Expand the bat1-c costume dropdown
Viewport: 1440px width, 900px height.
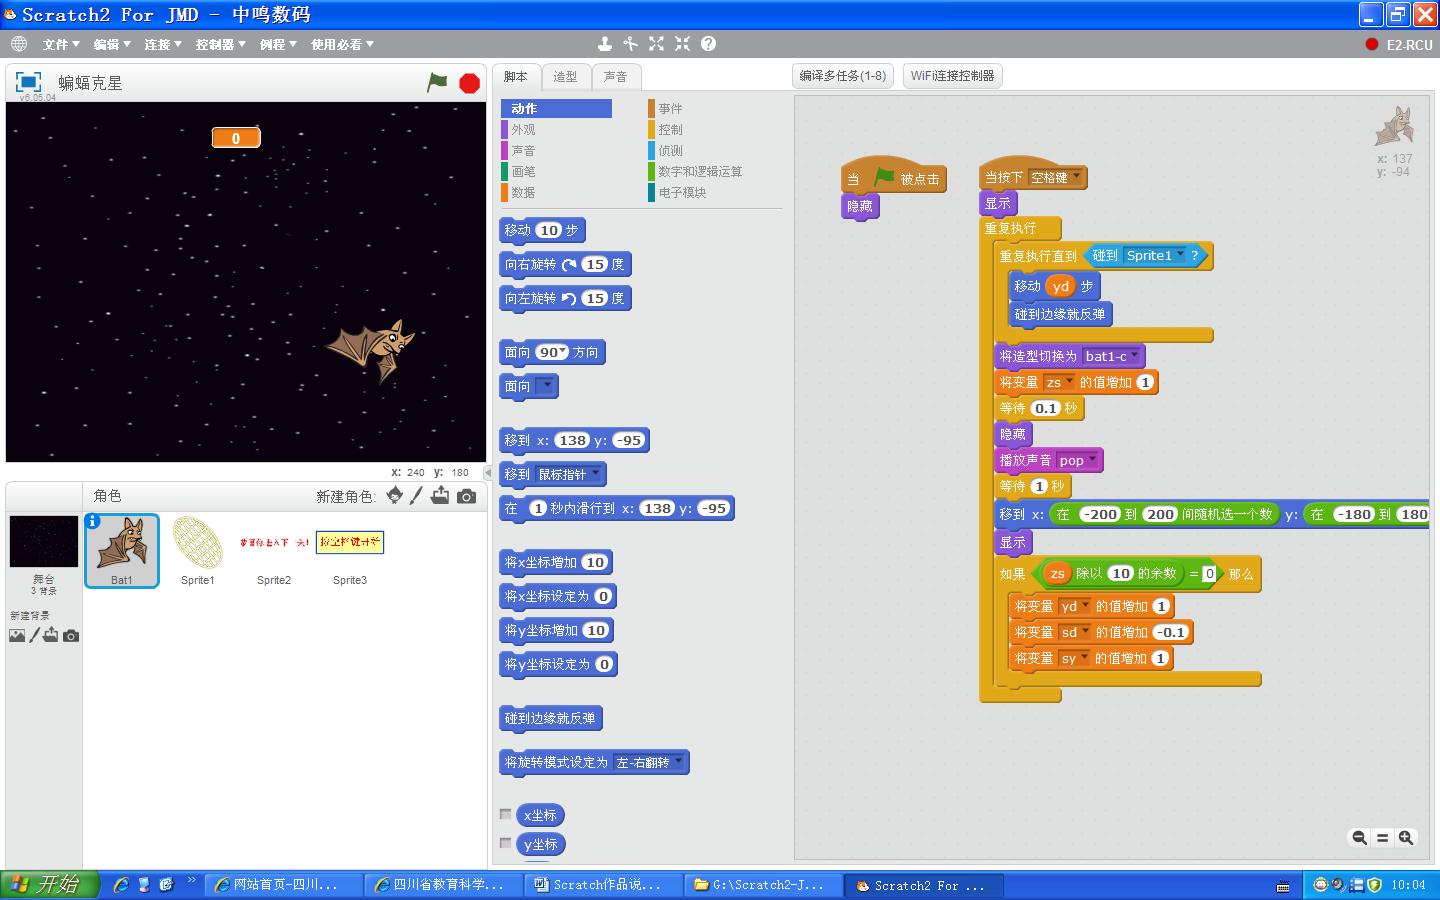click(x=1134, y=355)
